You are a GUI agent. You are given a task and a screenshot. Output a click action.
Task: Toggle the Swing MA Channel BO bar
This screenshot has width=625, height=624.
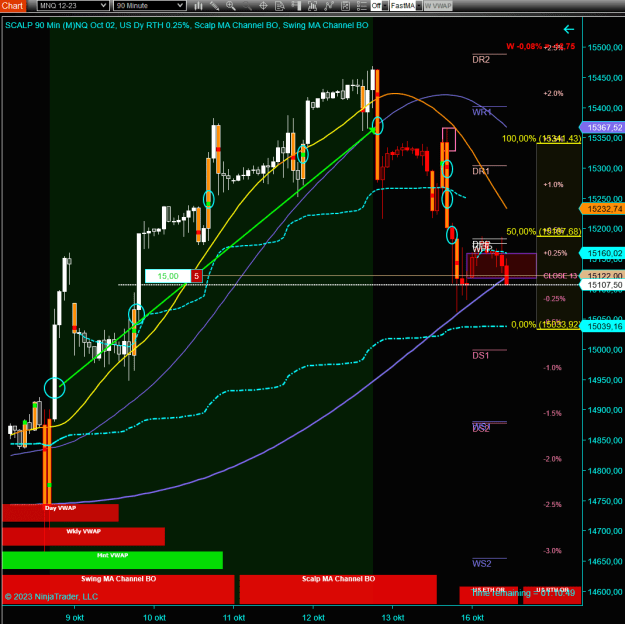coord(118,589)
